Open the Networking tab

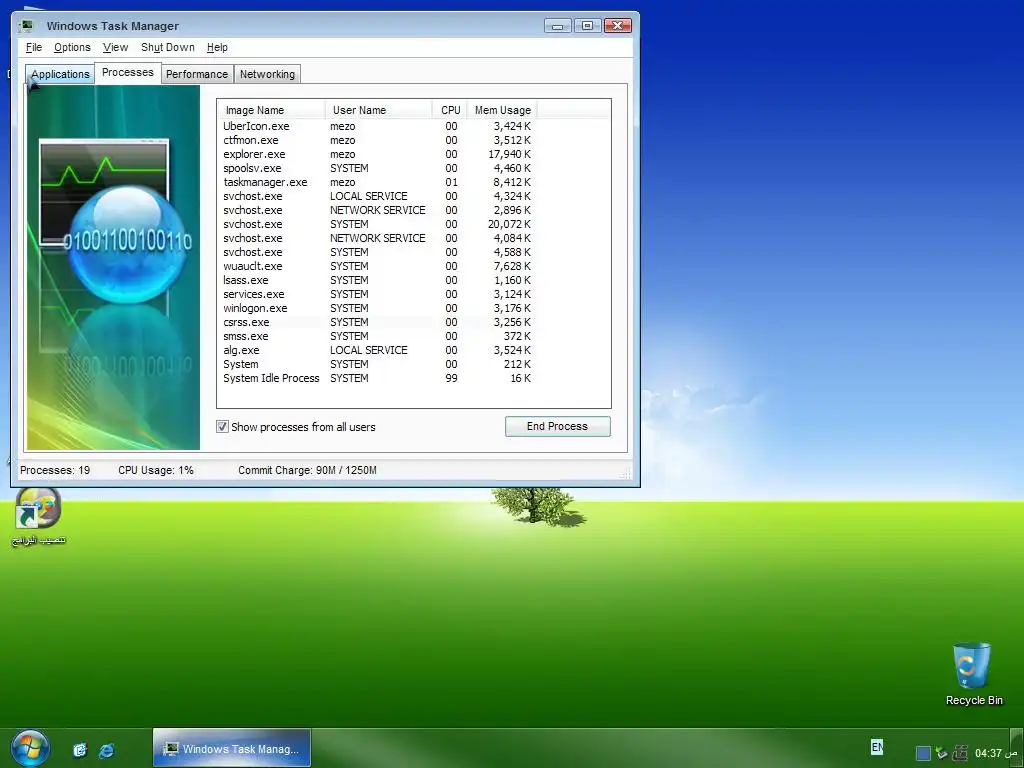click(x=267, y=74)
